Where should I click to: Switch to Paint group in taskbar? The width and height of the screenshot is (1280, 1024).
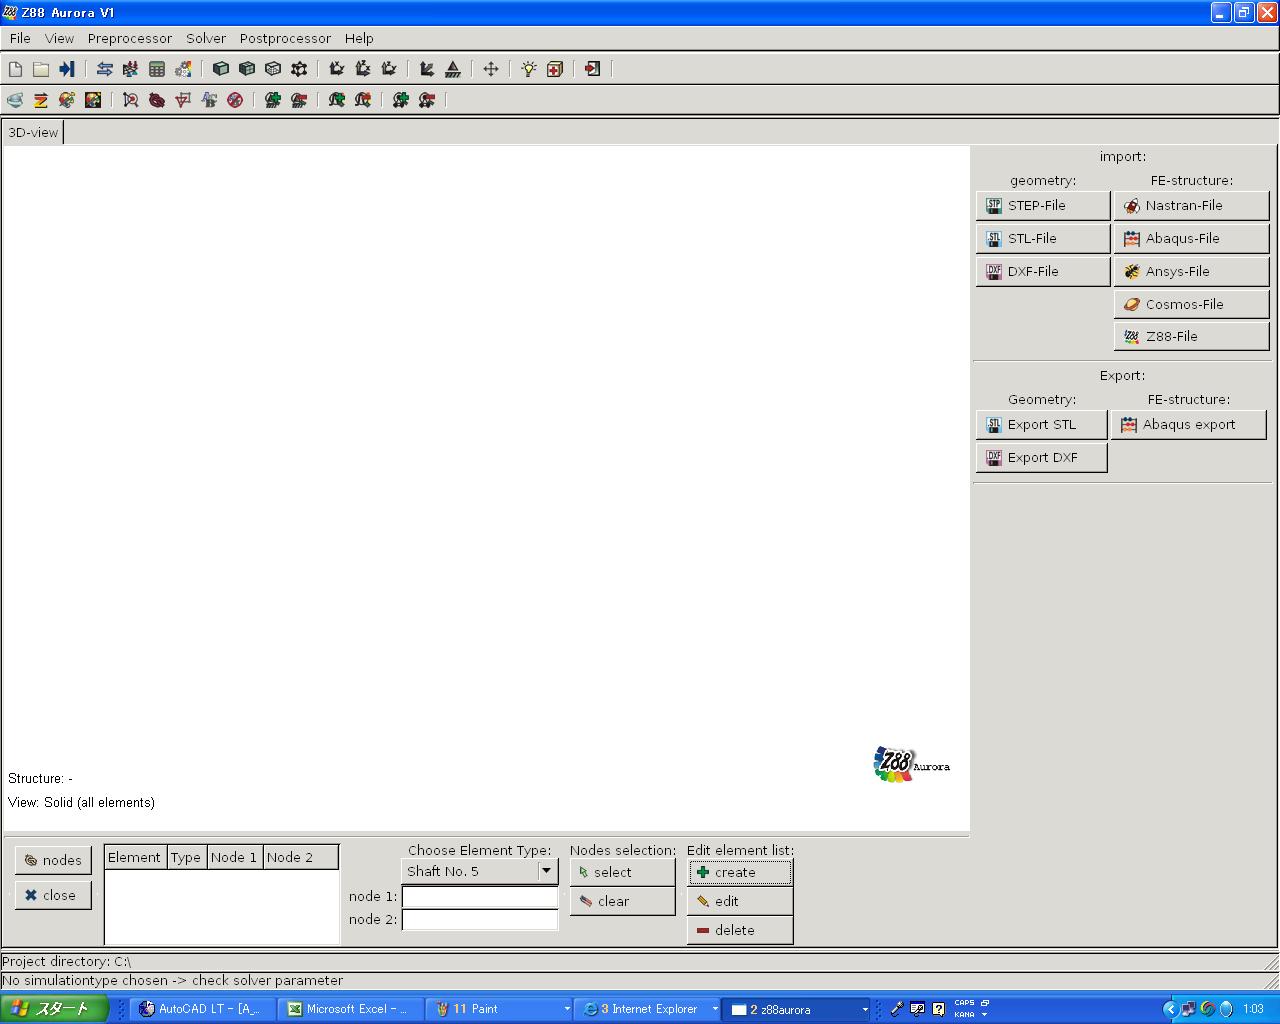pos(498,1009)
